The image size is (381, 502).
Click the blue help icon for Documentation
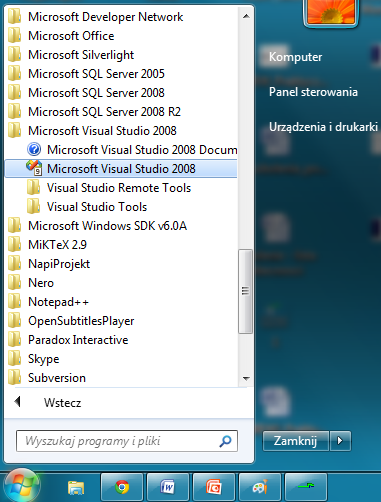coord(34,149)
